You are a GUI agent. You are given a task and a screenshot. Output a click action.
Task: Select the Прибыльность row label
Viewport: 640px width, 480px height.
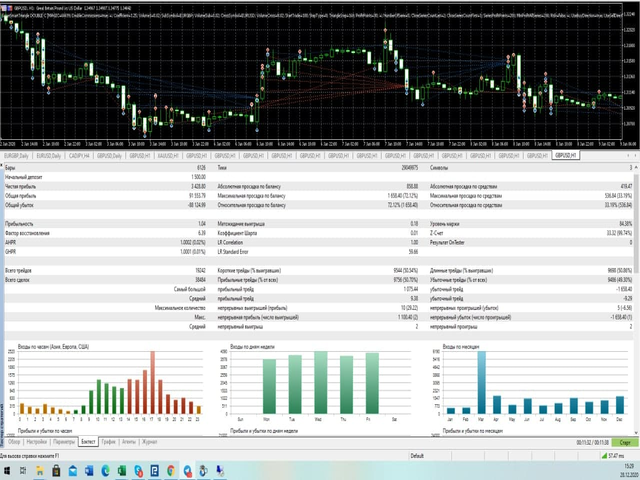pos(19,224)
